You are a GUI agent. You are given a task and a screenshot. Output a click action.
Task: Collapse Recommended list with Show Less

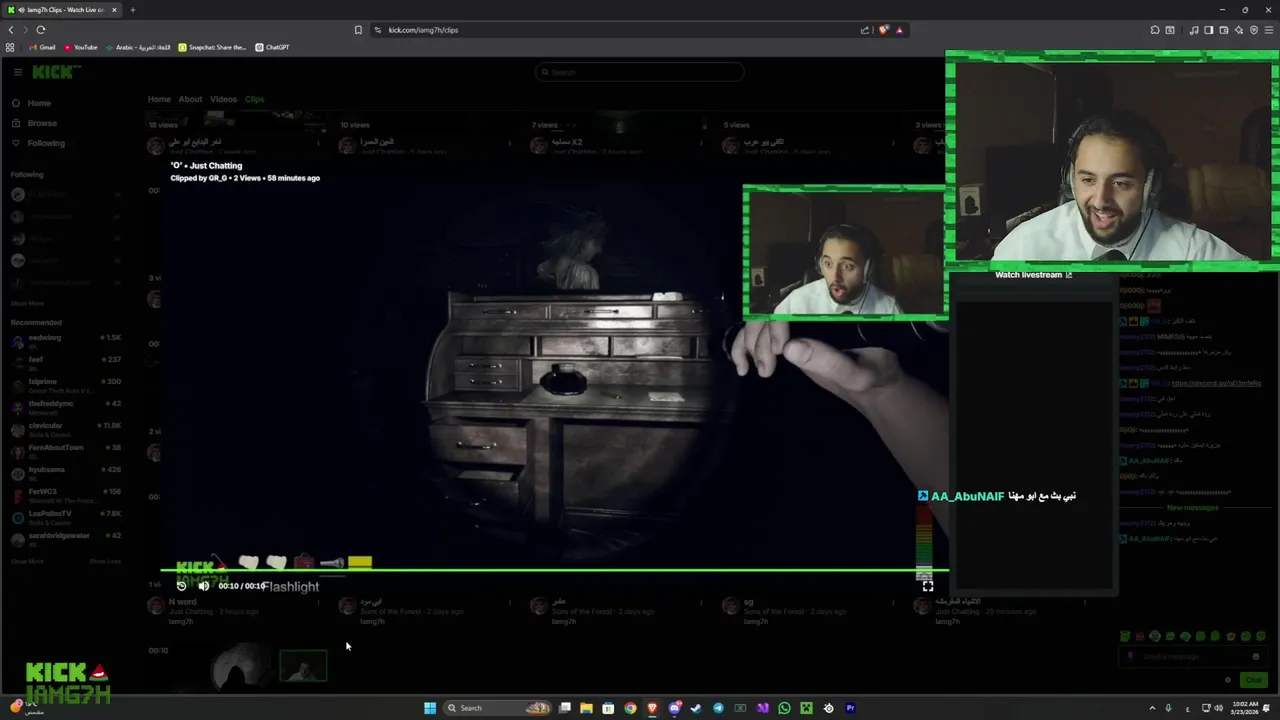click(105, 561)
